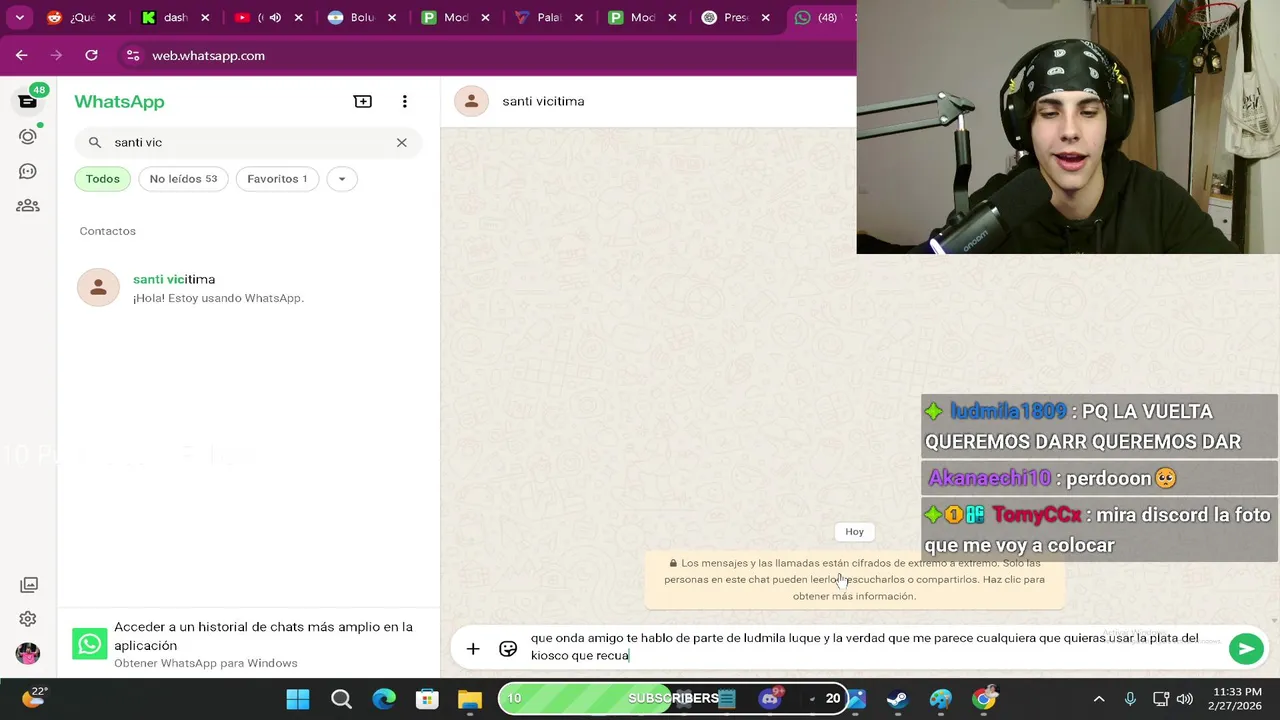Image resolution: width=1280 pixels, height=720 pixels.
Task: Reload the WhatsApp page
Action: 91,55
